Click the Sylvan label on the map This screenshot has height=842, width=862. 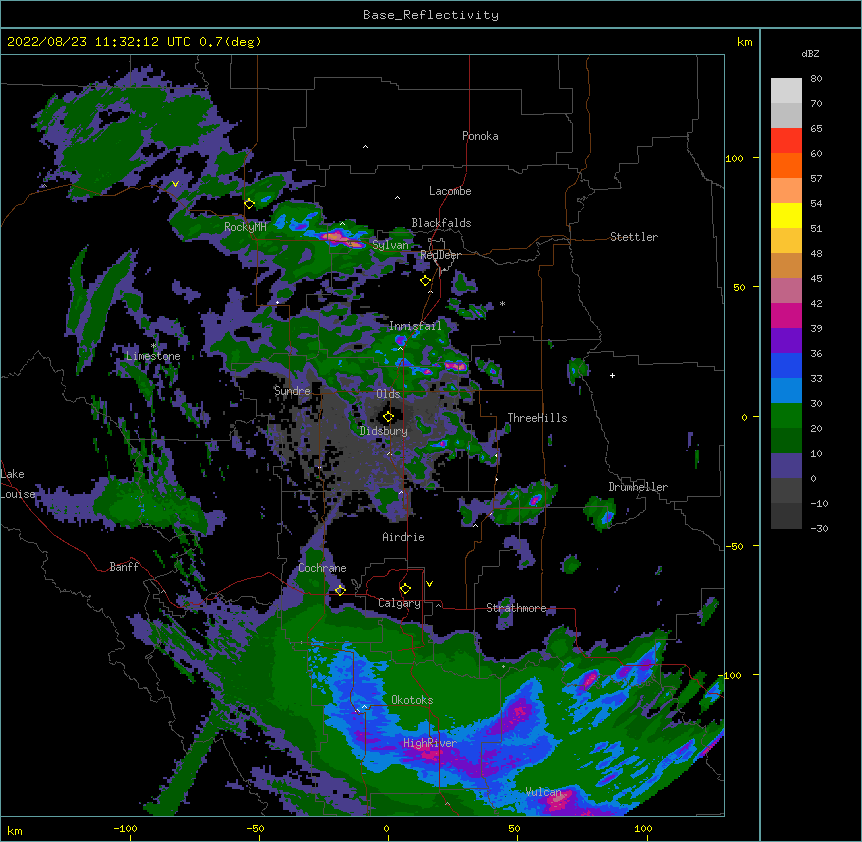click(390, 245)
